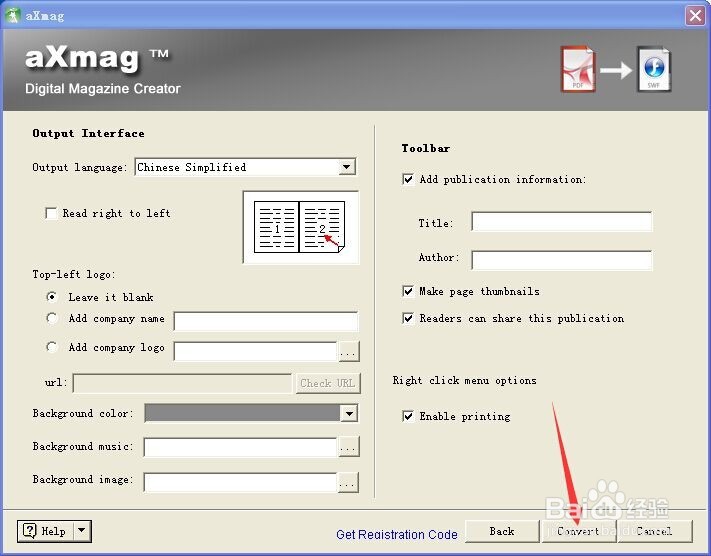This screenshot has width=711, height=556.
Task: Select Add company logo radio option
Action: [52, 347]
